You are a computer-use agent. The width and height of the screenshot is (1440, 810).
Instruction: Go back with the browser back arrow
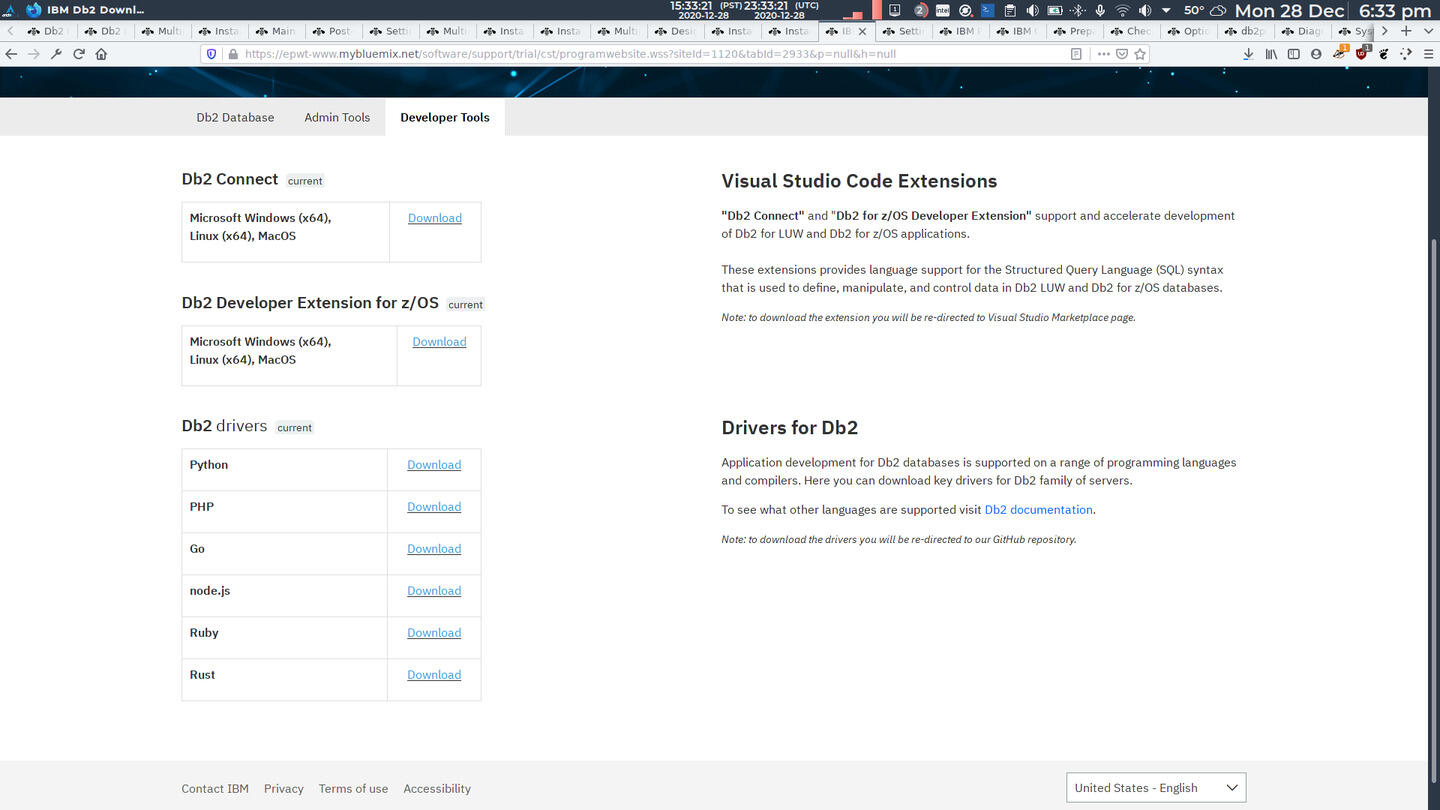(x=11, y=54)
